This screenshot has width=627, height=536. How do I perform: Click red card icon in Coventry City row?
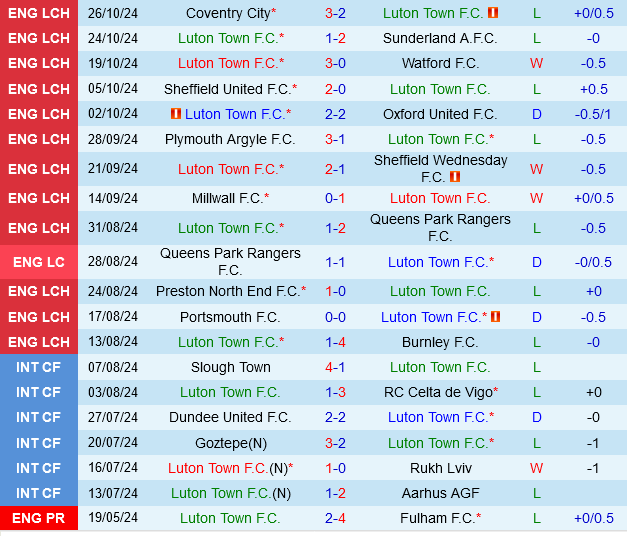click(492, 13)
